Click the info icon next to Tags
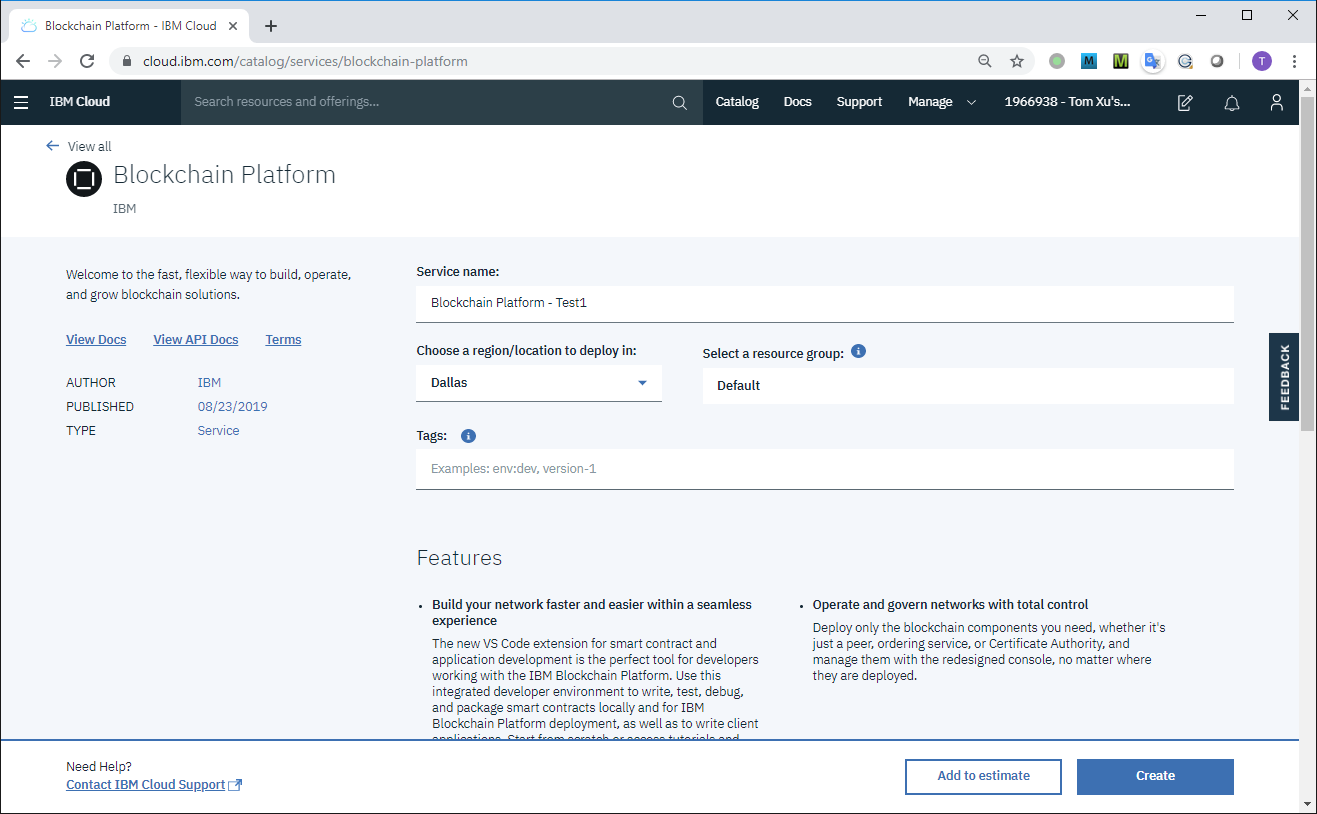Screen dimensions: 1317x814 (x=468, y=436)
